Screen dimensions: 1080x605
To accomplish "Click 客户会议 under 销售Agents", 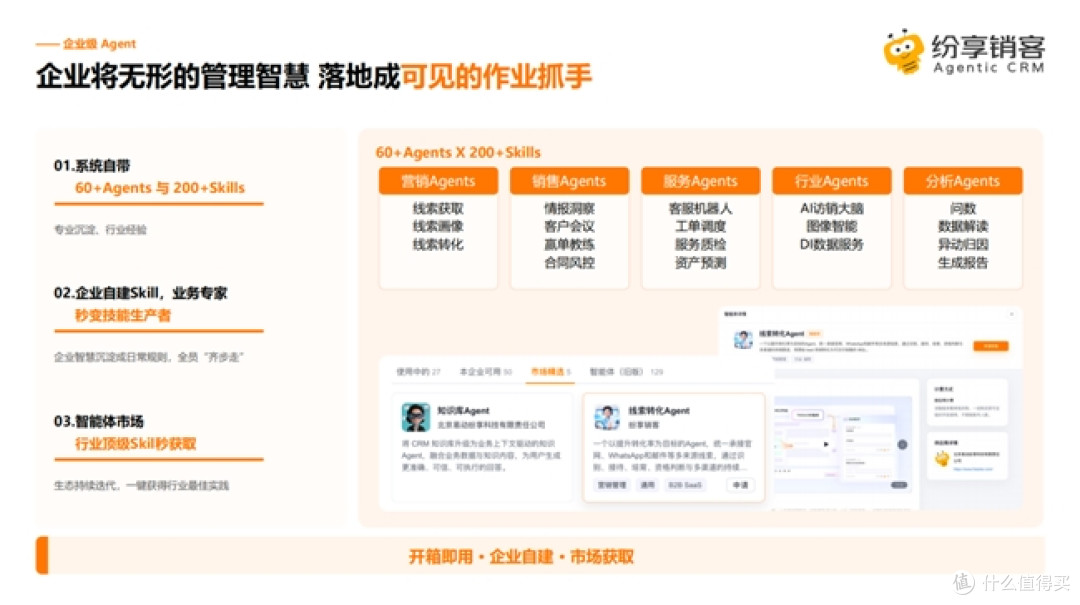I will [569, 226].
